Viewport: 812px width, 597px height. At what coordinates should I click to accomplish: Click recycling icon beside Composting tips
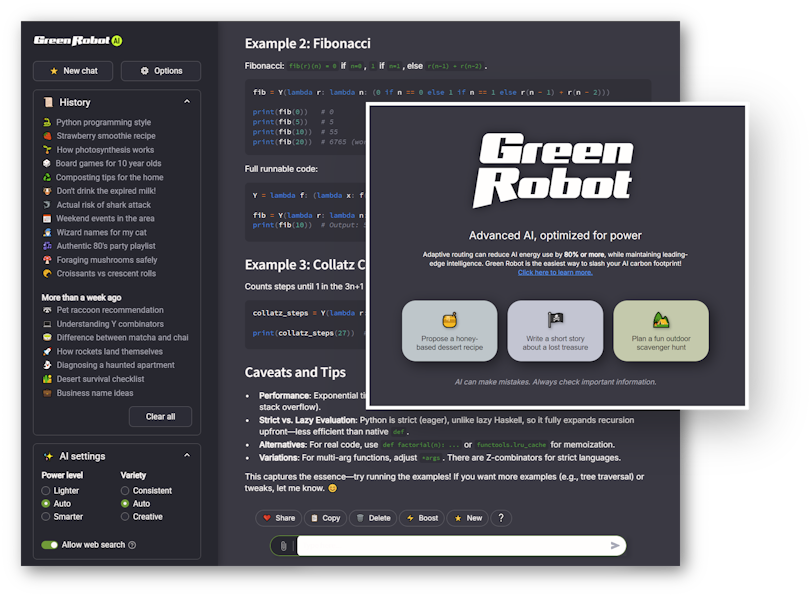tap(47, 177)
